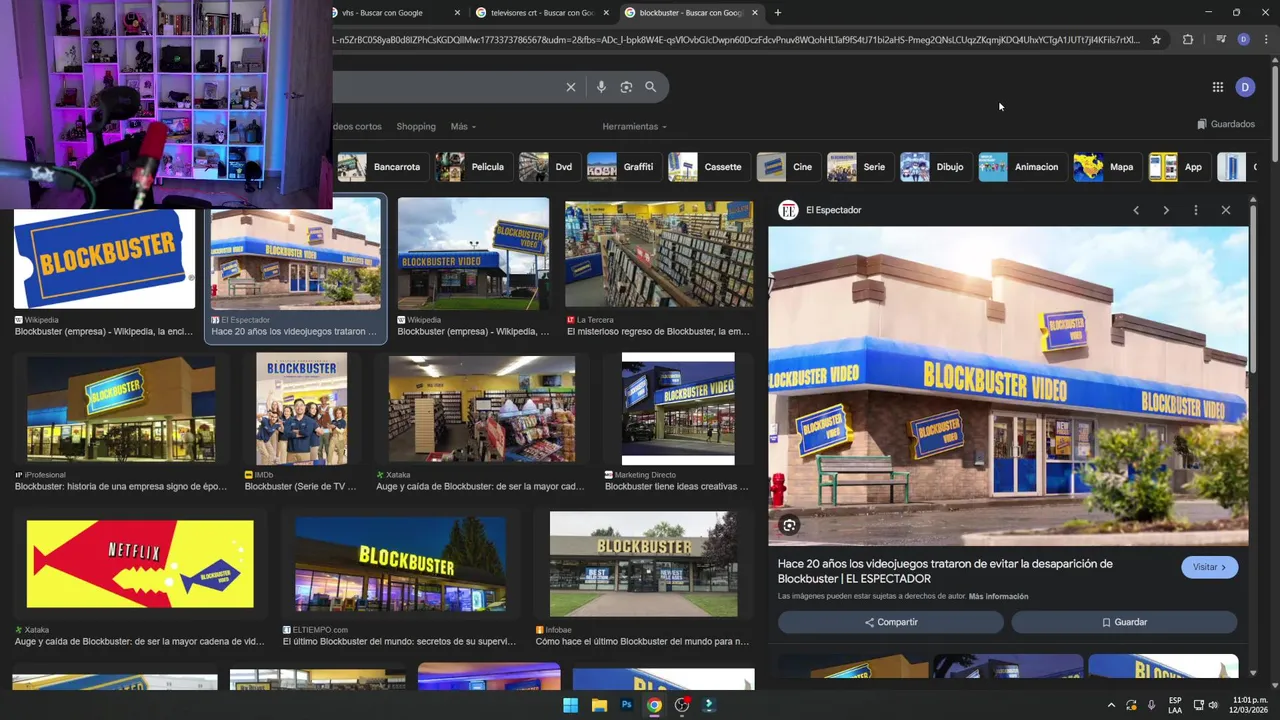Filter images by Animacion chip

coord(1021,167)
